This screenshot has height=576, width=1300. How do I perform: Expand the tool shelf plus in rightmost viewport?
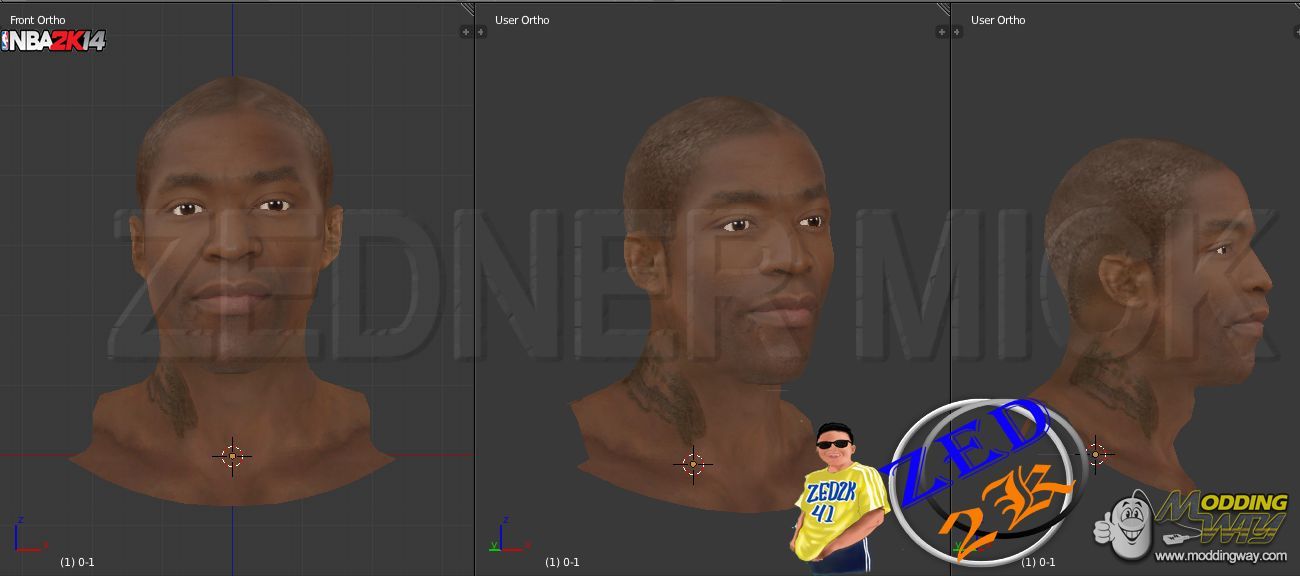958,32
